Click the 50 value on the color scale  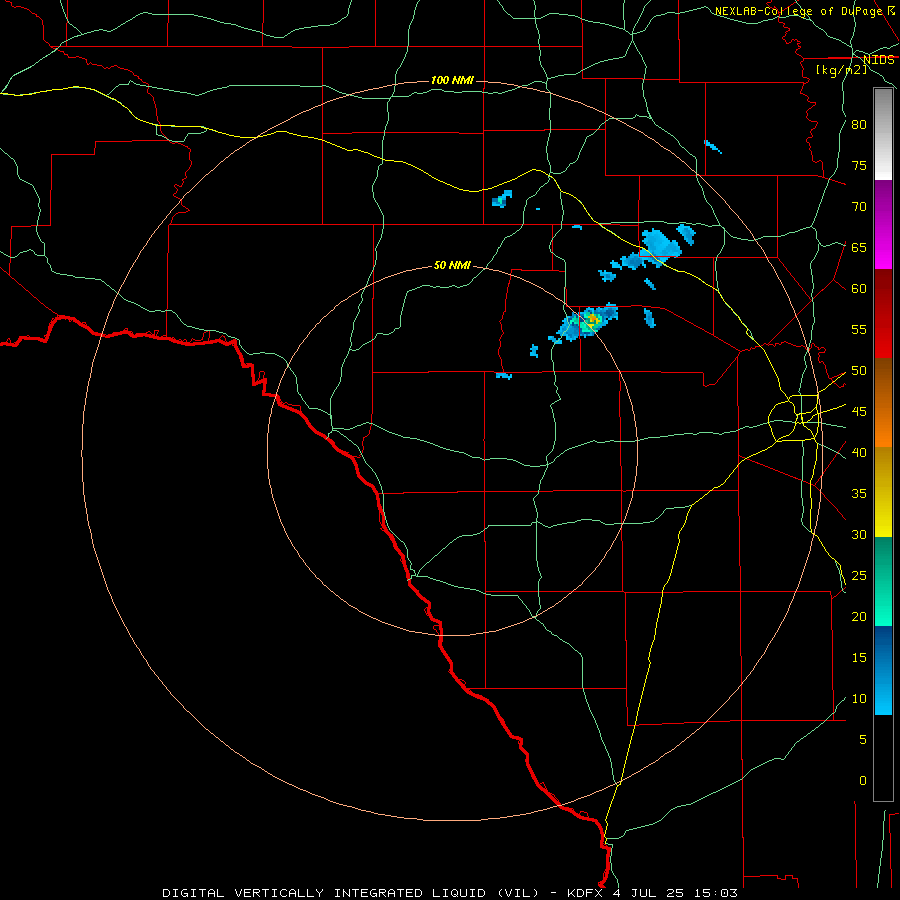click(859, 371)
